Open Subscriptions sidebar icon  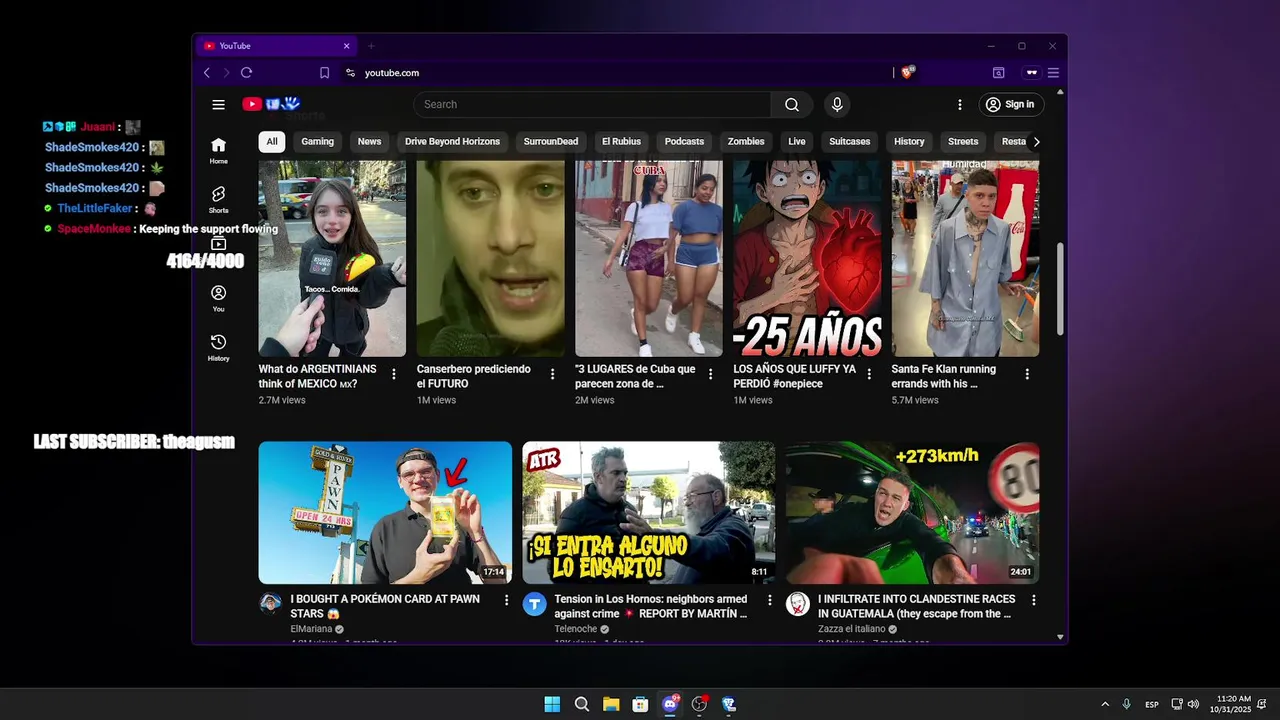(218, 244)
